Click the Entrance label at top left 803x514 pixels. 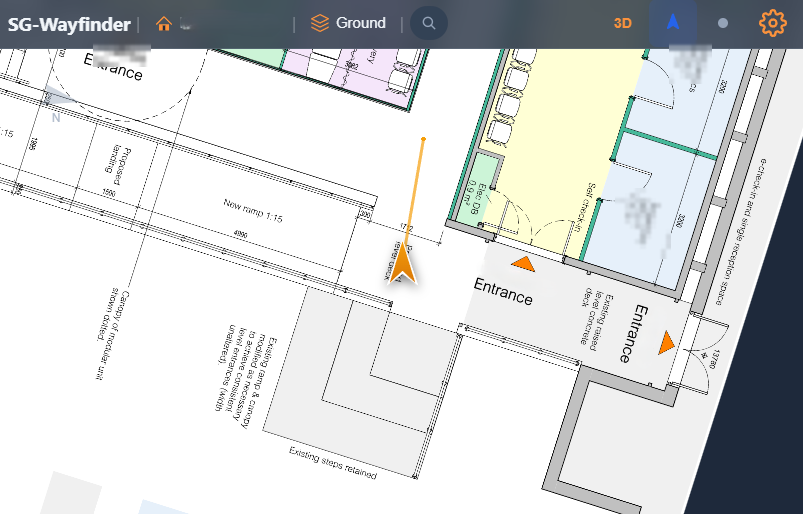pos(113,67)
